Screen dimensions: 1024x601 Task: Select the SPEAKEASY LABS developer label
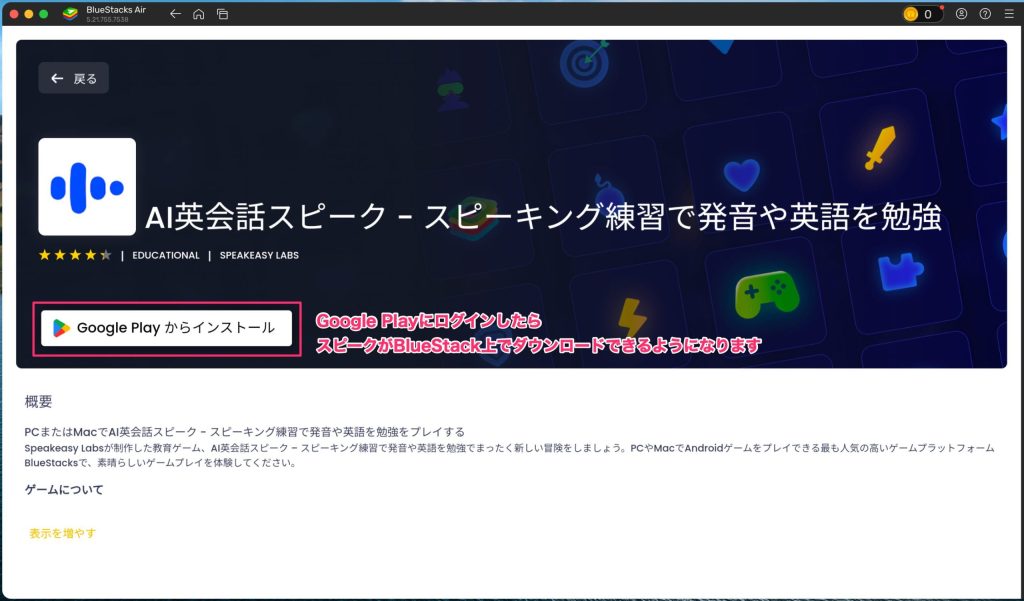pos(259,255)
